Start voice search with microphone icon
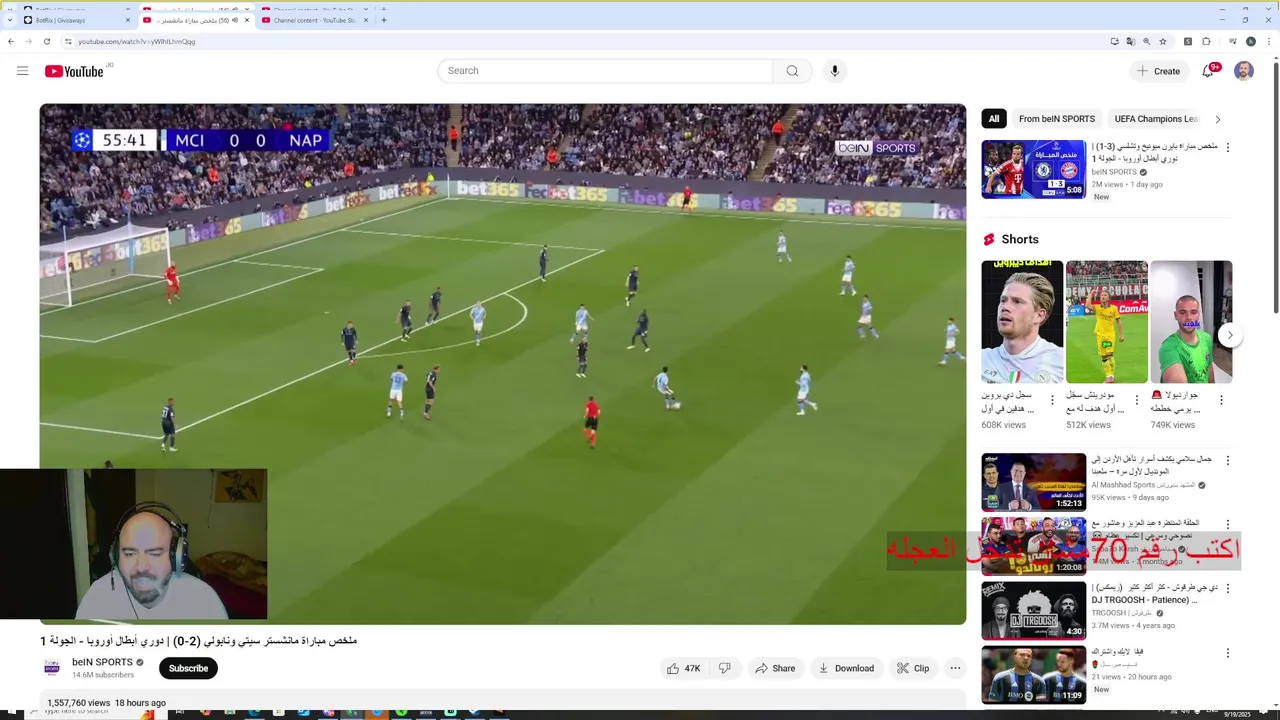 [x=835, y=71]
